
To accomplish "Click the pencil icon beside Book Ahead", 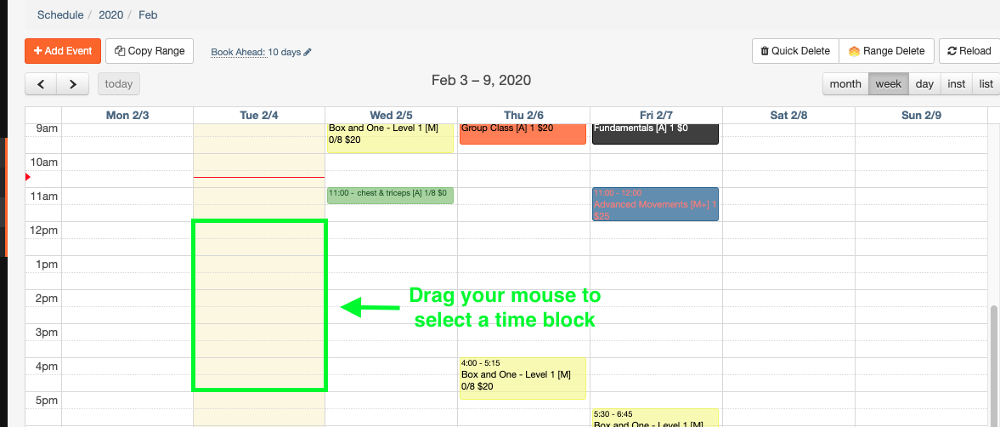I will [x=307, y=52].
